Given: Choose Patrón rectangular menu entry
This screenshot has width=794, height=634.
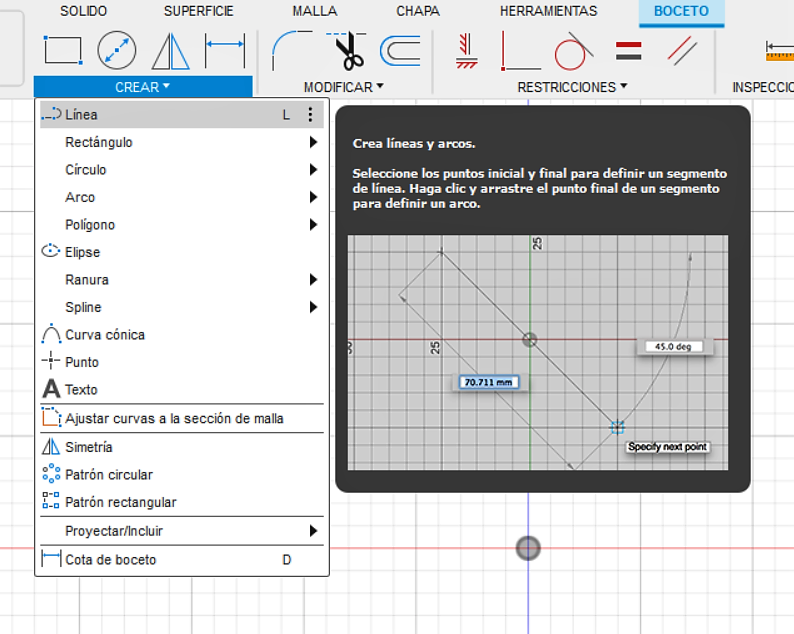Looking at the screenshot, I should coord(182,502).
